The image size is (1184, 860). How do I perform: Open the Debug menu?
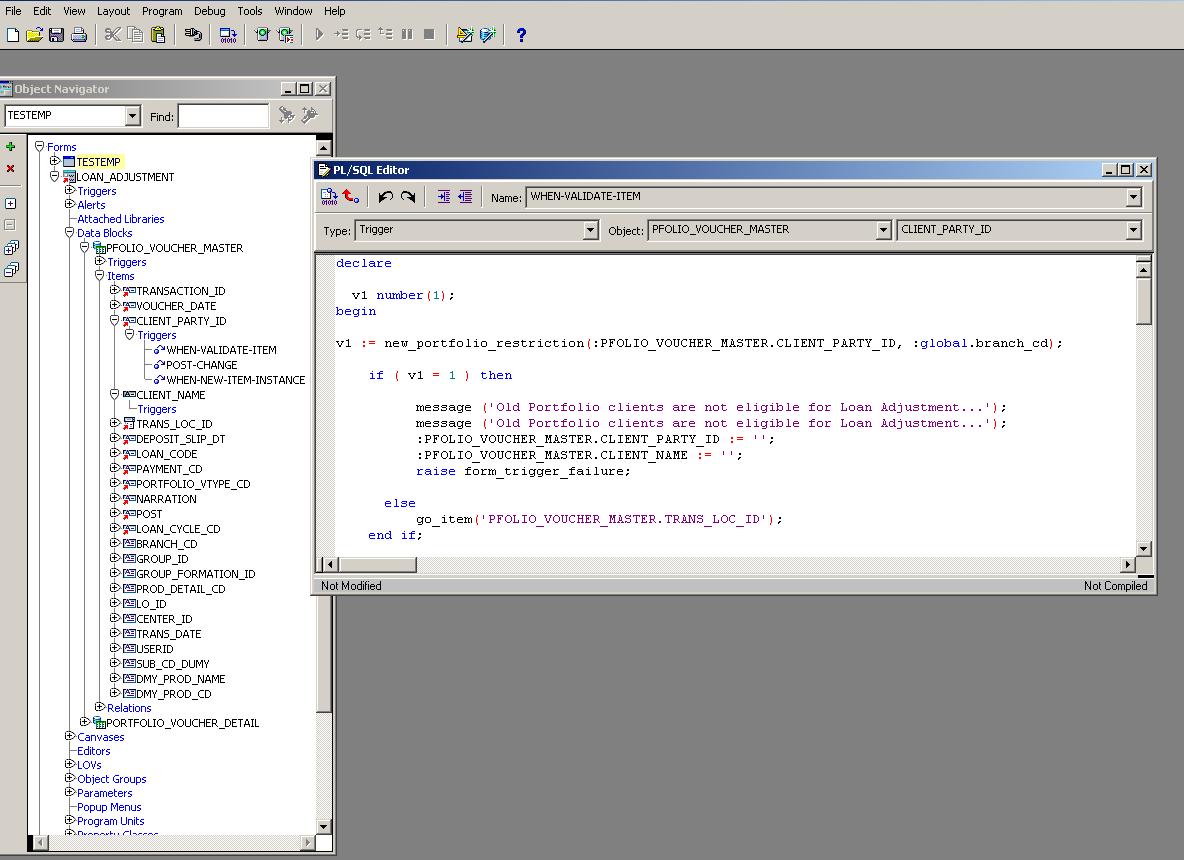[209, 11]
